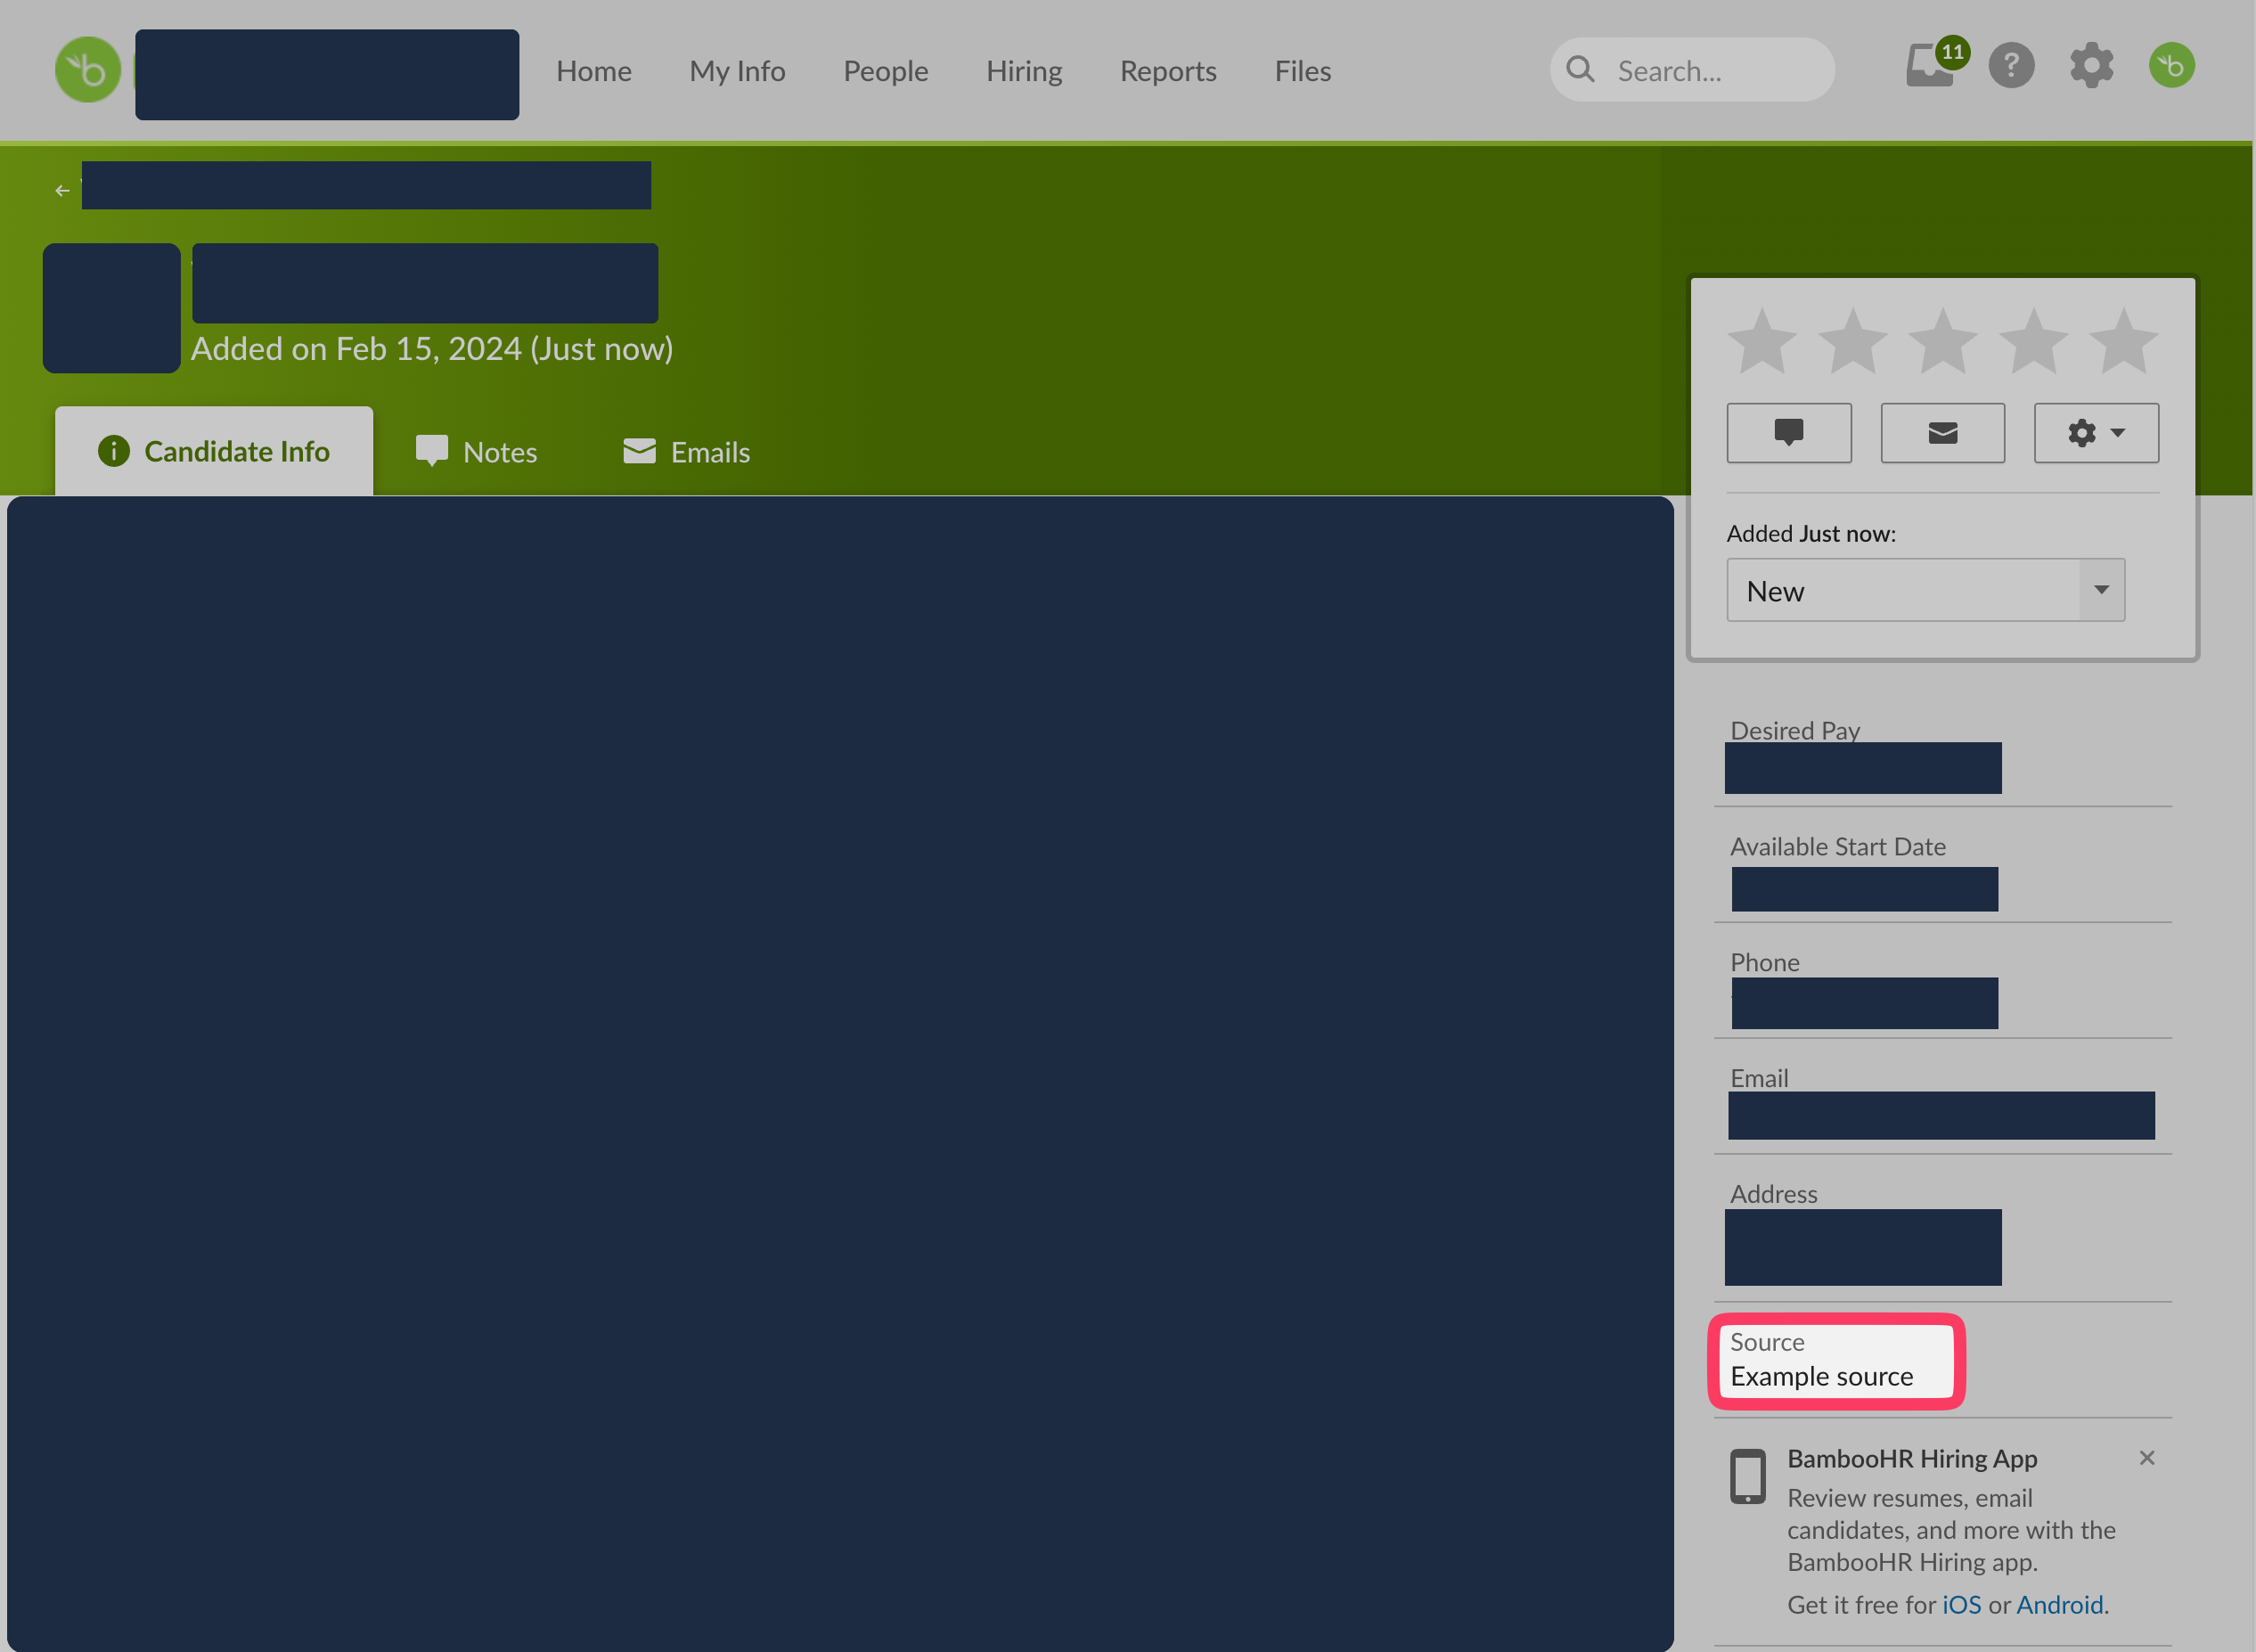The image size is (2256, 1652).
Task: Open the help question mark icon
Action: (x=2011, y=66)
